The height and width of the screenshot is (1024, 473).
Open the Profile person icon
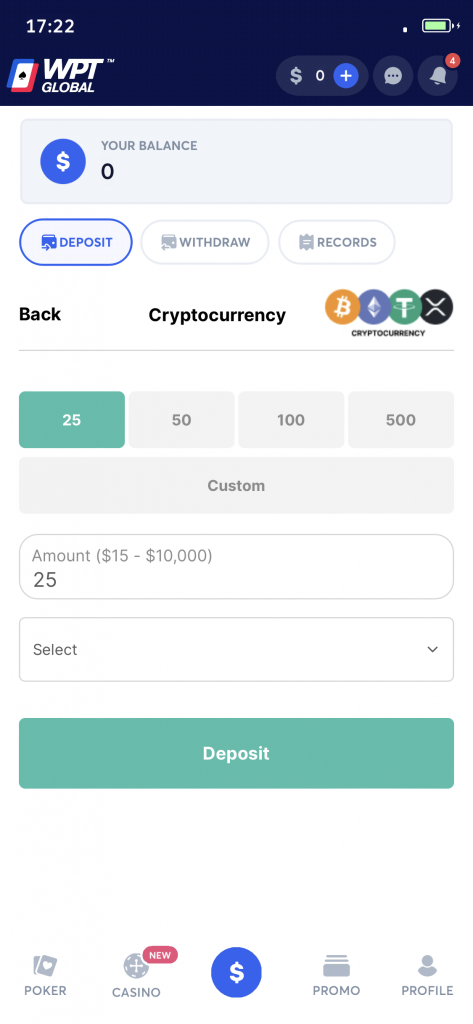coord(427,967)
